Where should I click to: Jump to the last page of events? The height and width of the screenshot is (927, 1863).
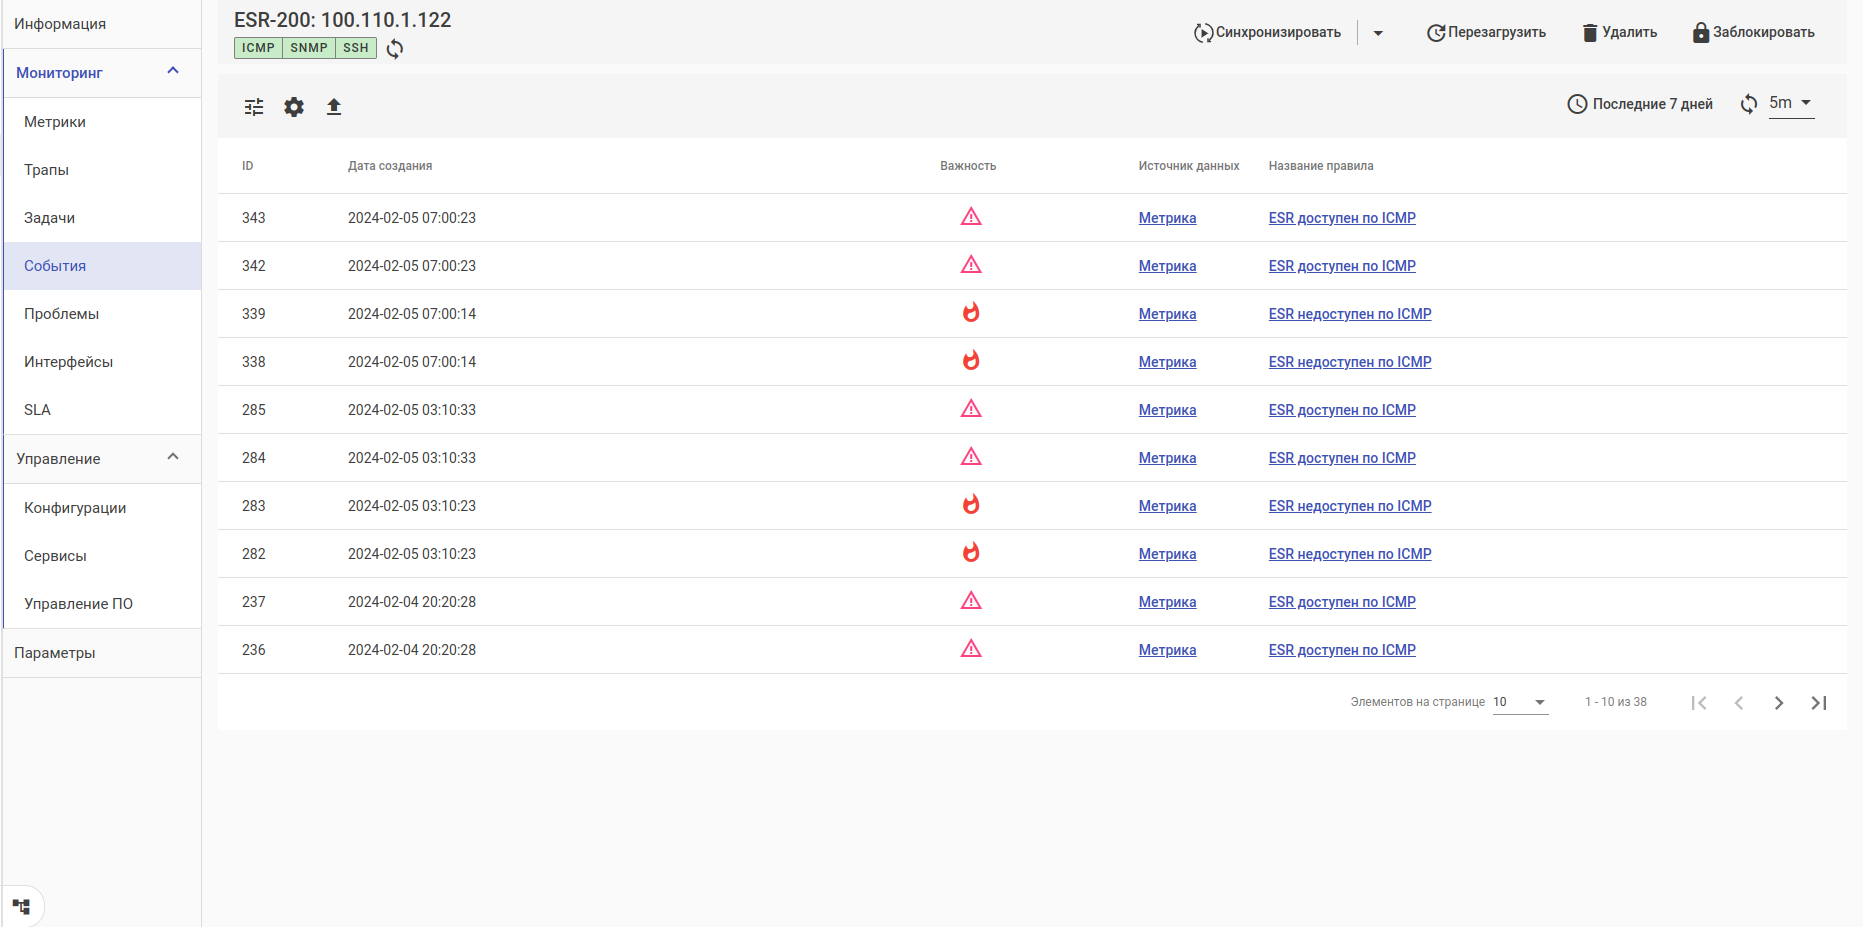[x=1819, y=703]
